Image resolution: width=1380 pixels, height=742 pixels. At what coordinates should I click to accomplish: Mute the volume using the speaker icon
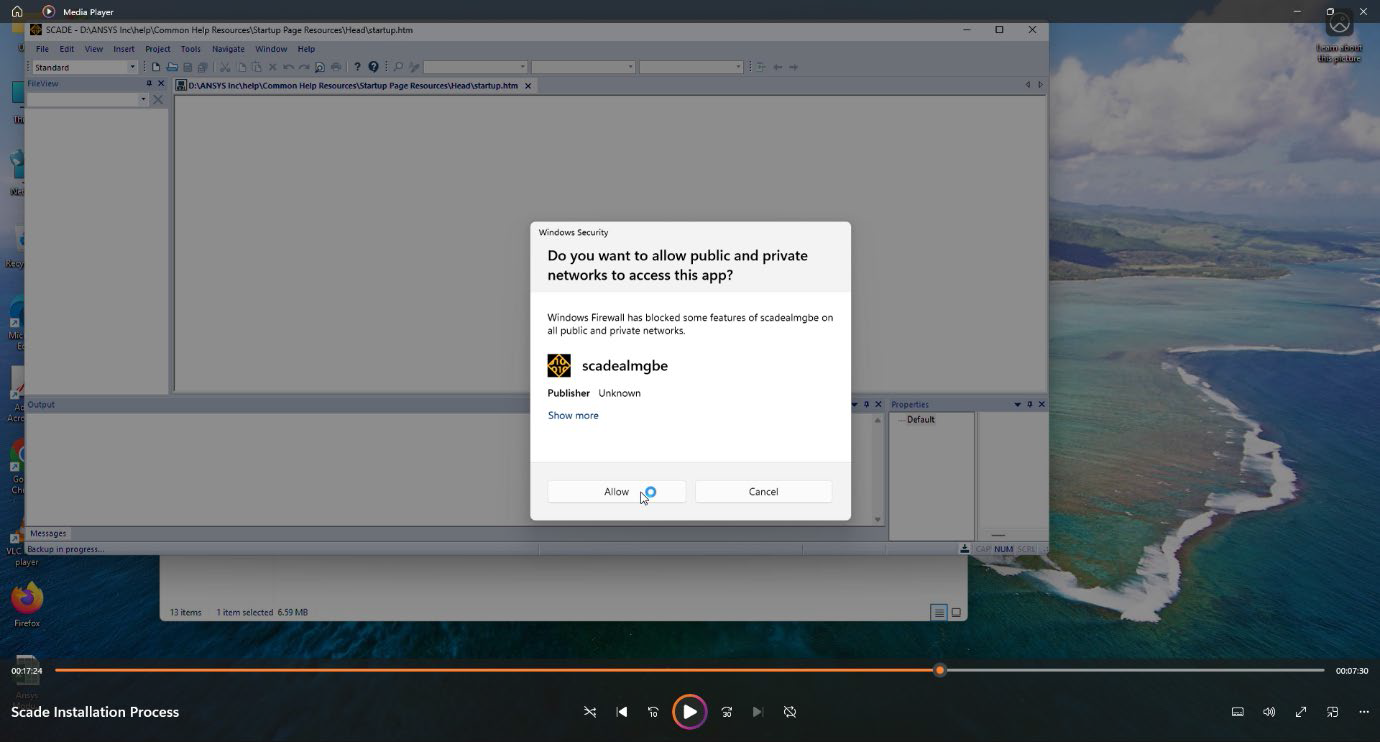coord(1269,712)
